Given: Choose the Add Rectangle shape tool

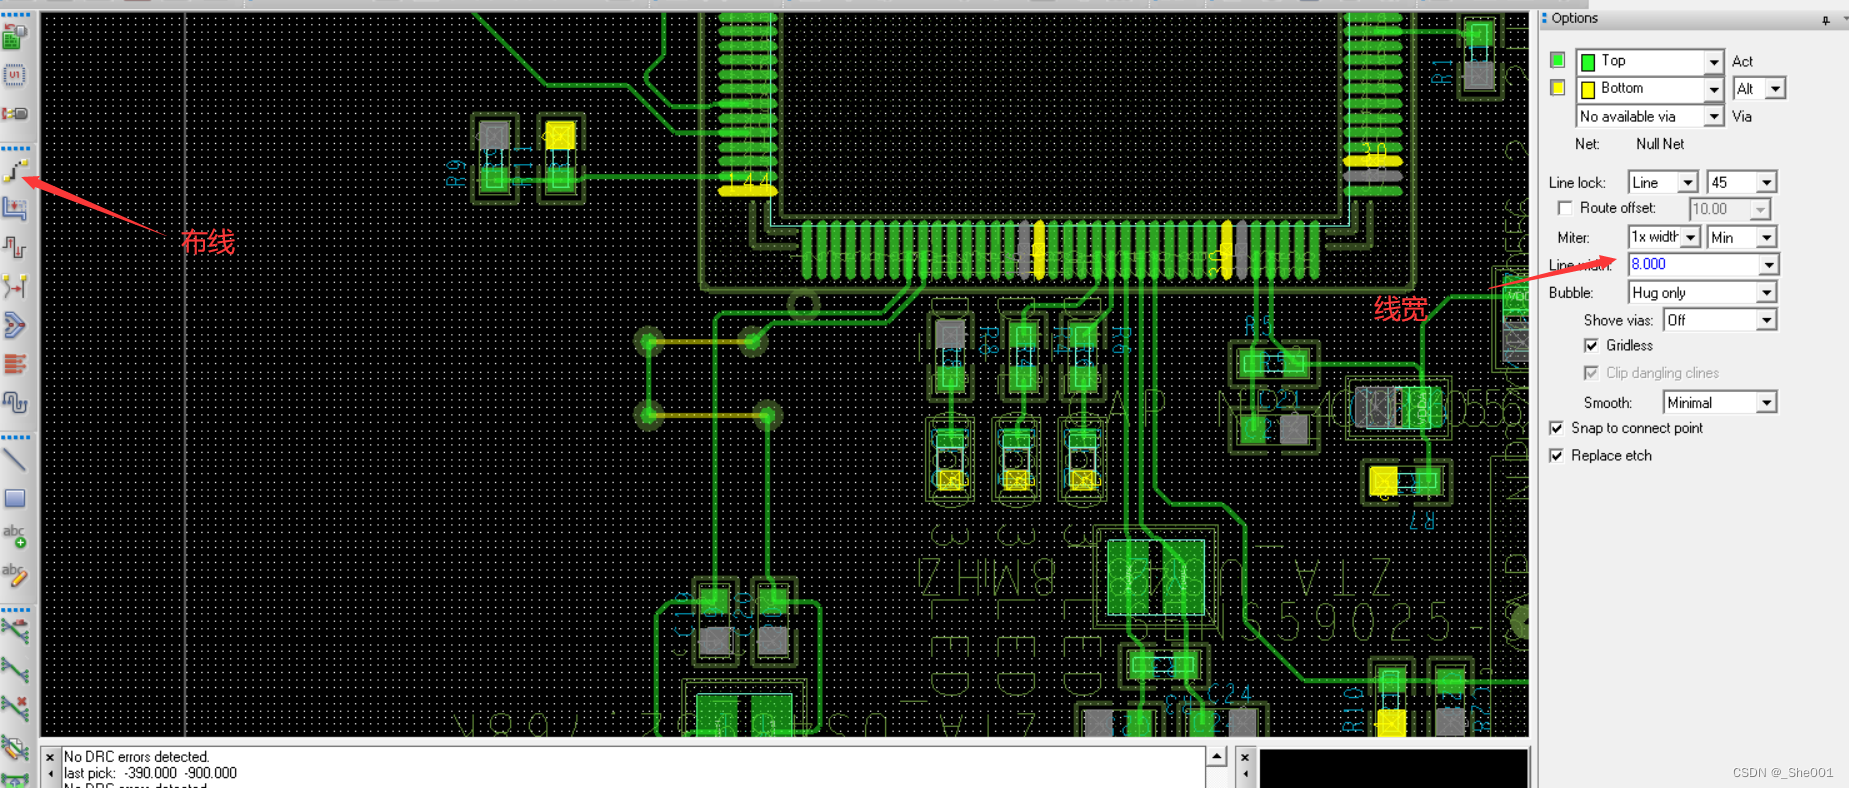Looking at the screenshot, I should tap(14, 498).
